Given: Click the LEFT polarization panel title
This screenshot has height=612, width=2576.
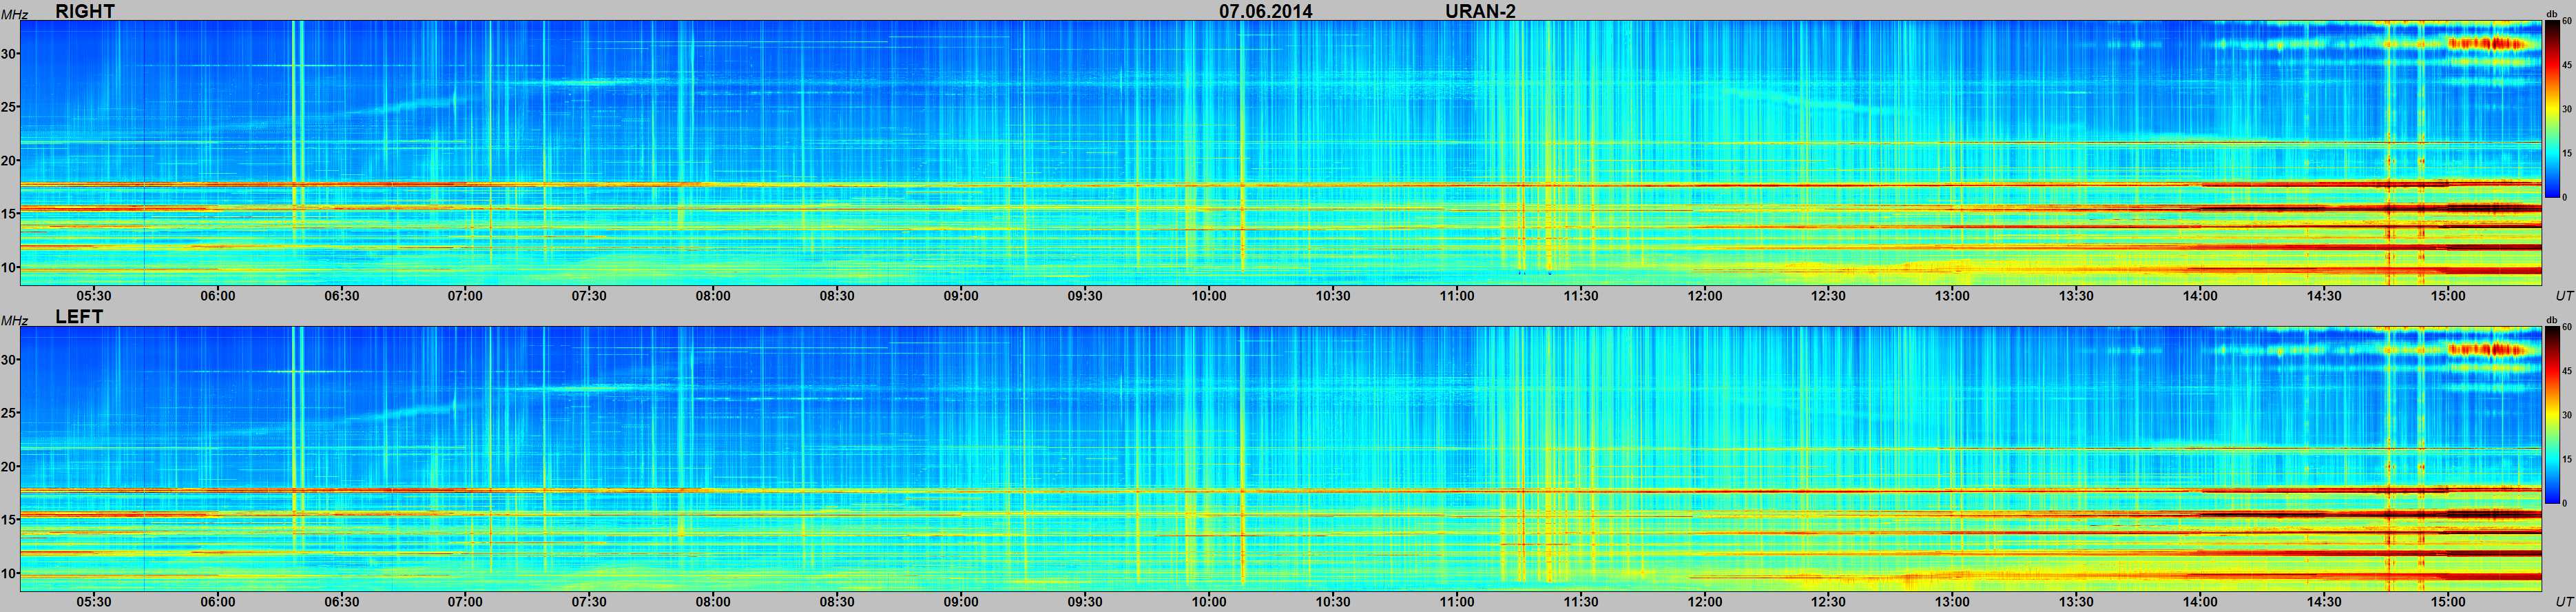Looking at the screenshot, I should coord(79,317).
